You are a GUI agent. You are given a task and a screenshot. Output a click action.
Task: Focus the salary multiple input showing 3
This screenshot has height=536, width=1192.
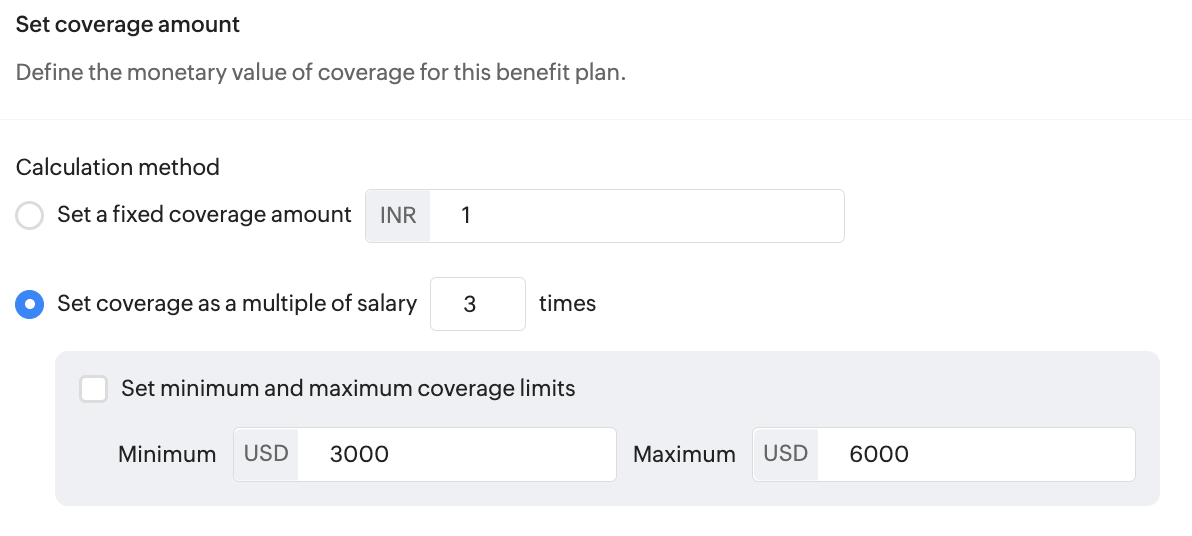pyautogui.click(x=477, y=304)
